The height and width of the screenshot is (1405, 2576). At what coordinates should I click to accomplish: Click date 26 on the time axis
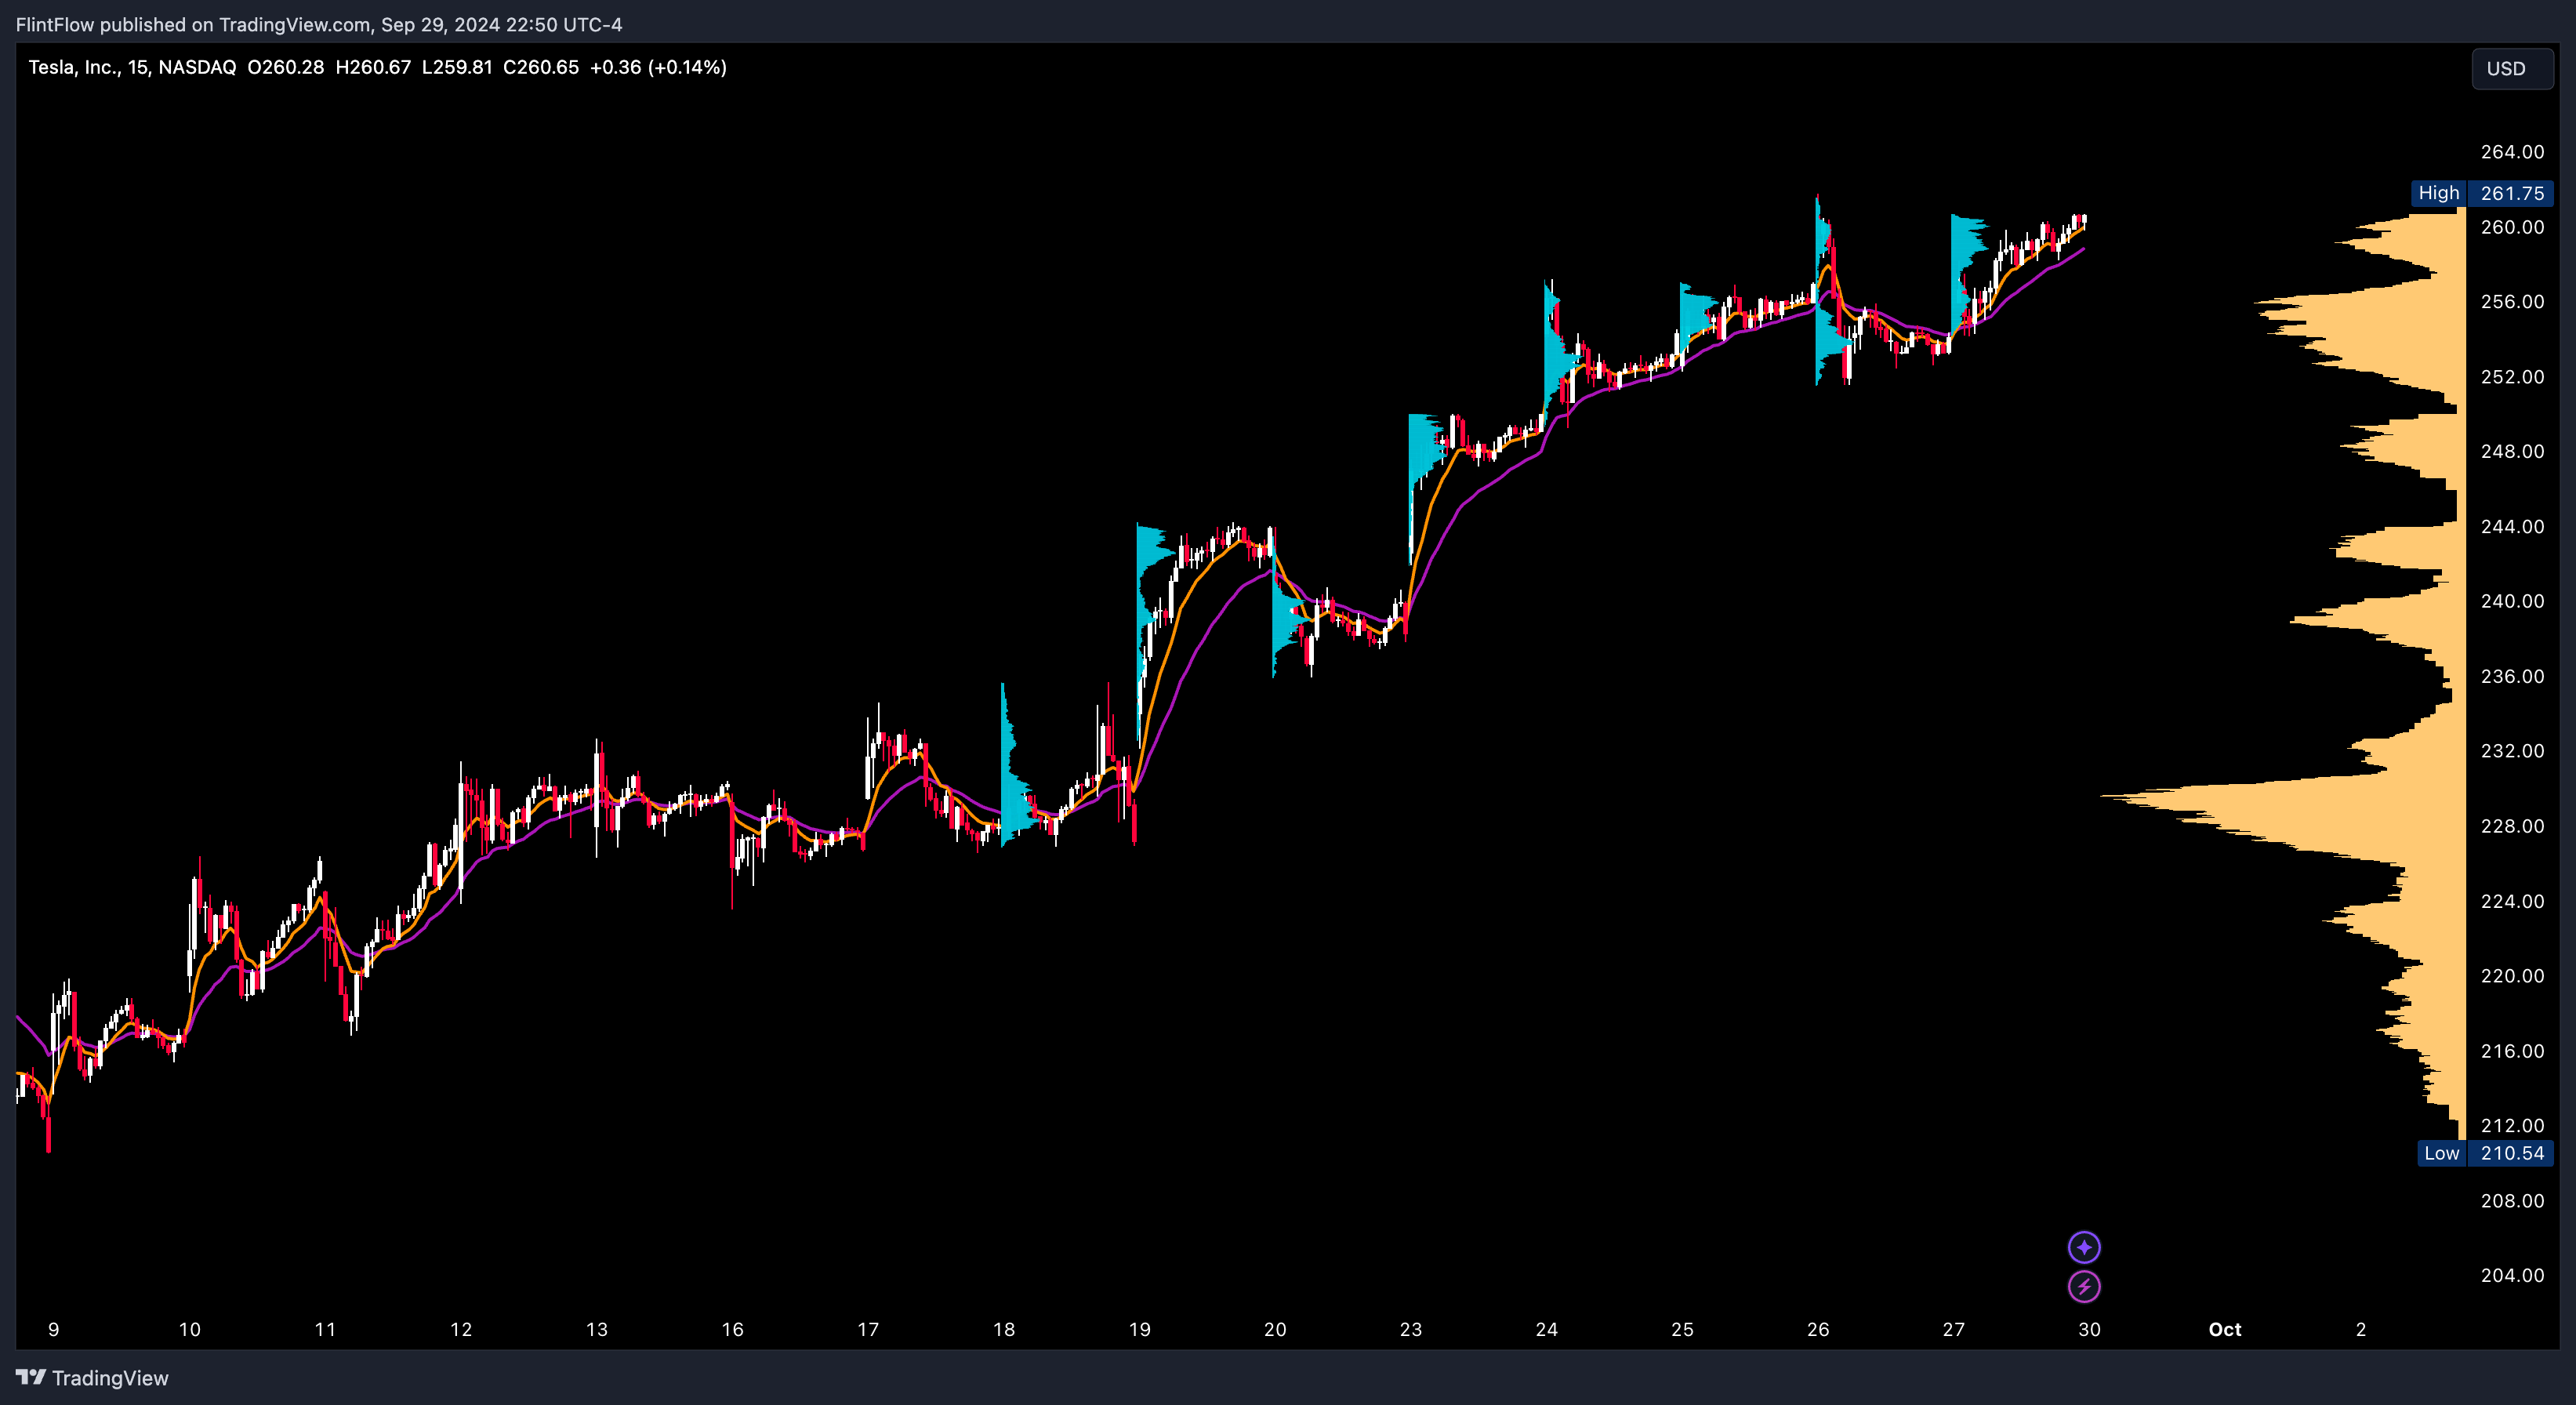1818,1329
